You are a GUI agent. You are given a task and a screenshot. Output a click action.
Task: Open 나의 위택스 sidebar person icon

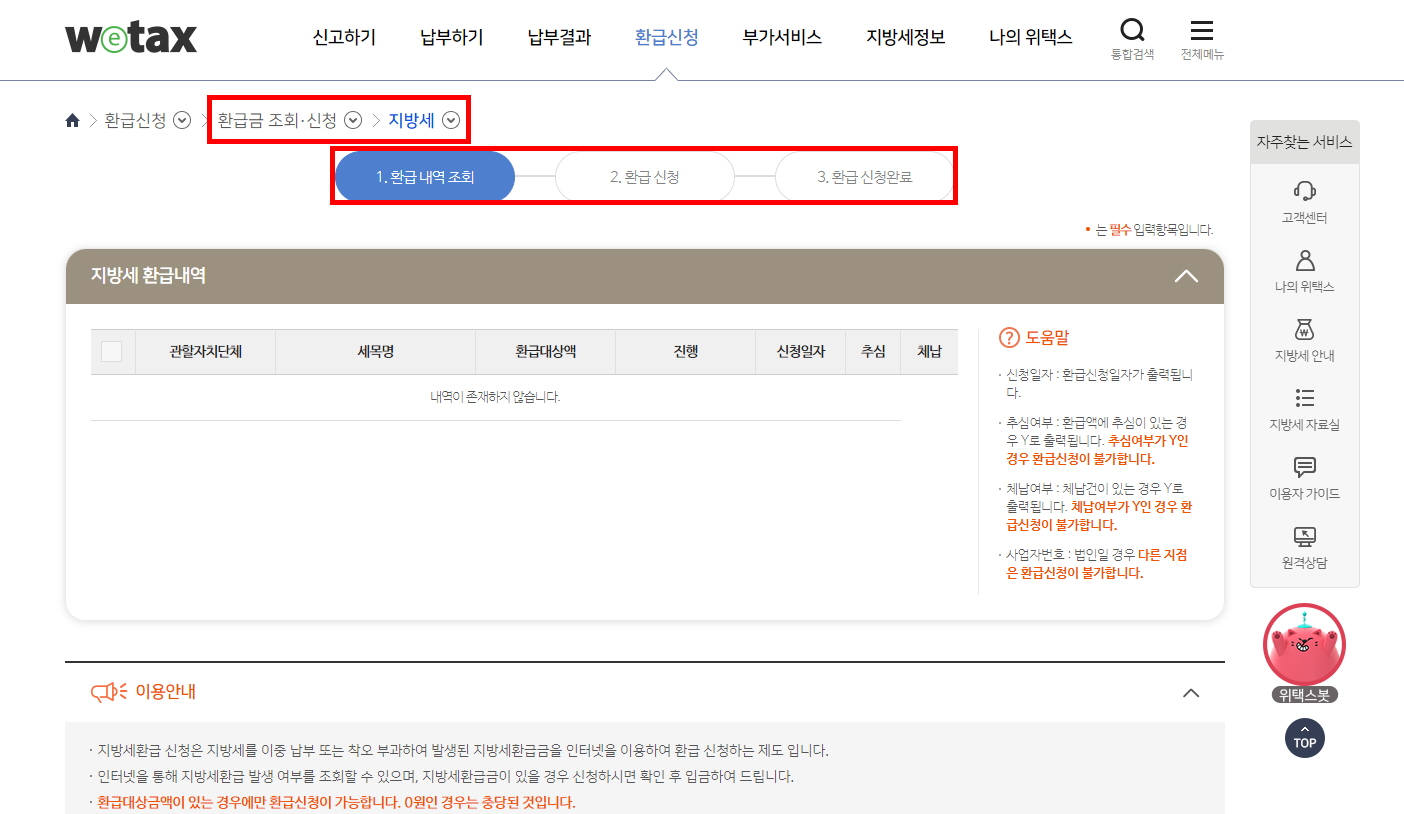pos(1304,260)
